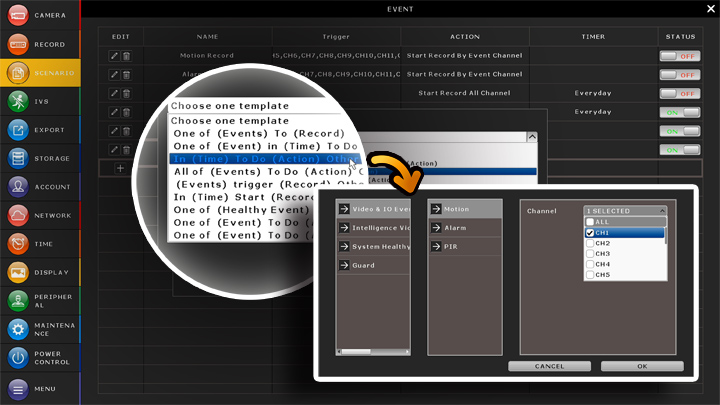Expand the Guard event category
Screen dimensions: 720x405
click(344, 265)
